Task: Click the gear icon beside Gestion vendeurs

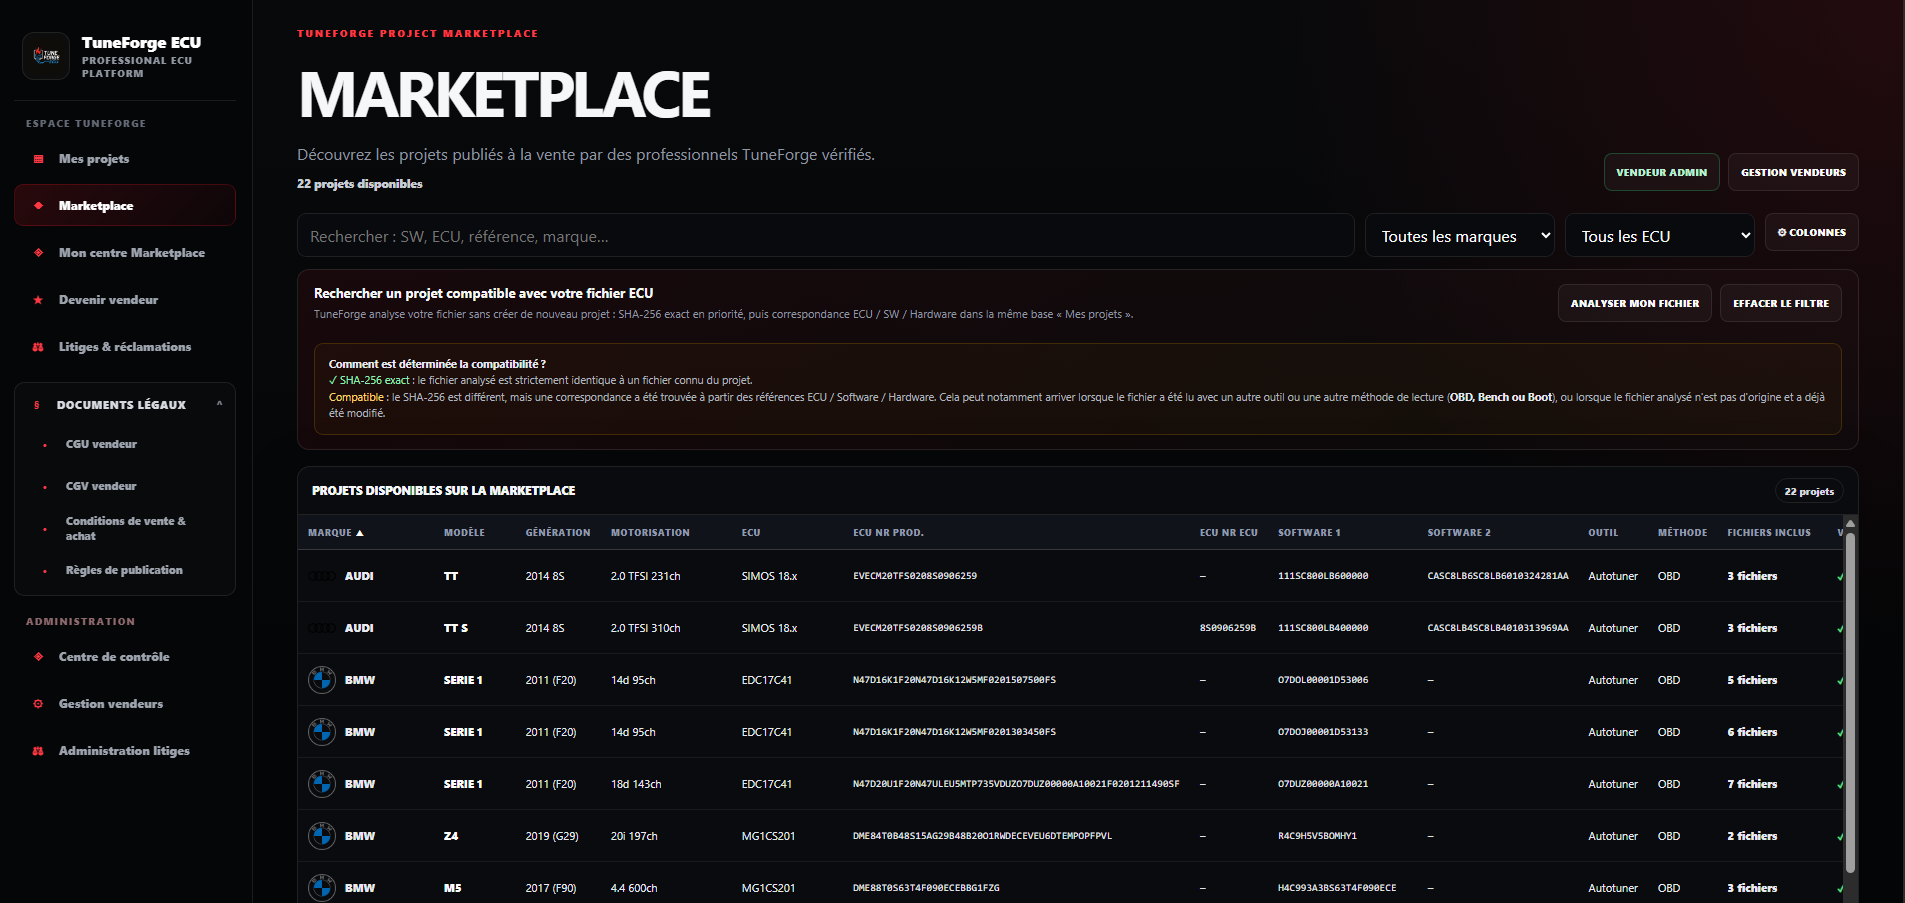Action: (39, 704)
